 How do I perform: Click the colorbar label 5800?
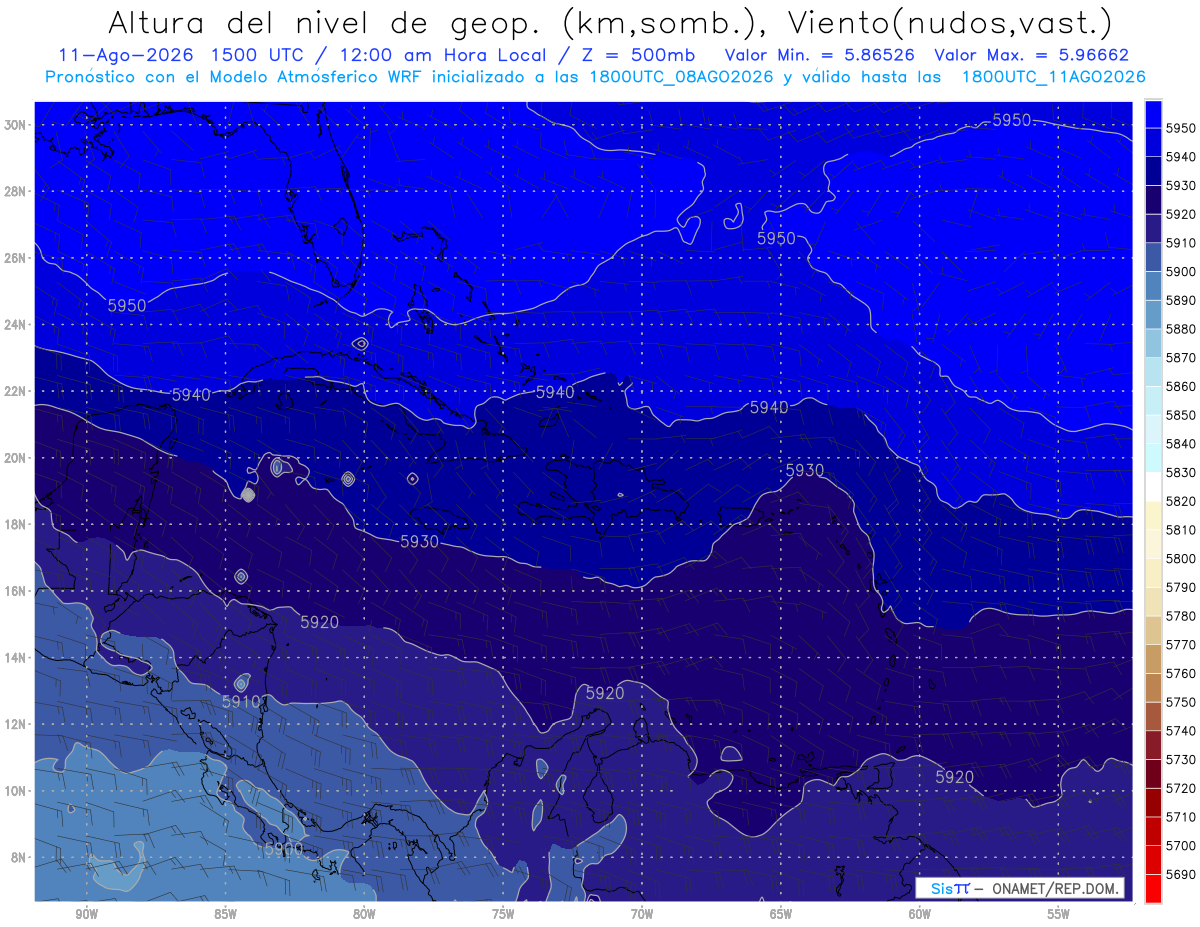coord(1180,558)
